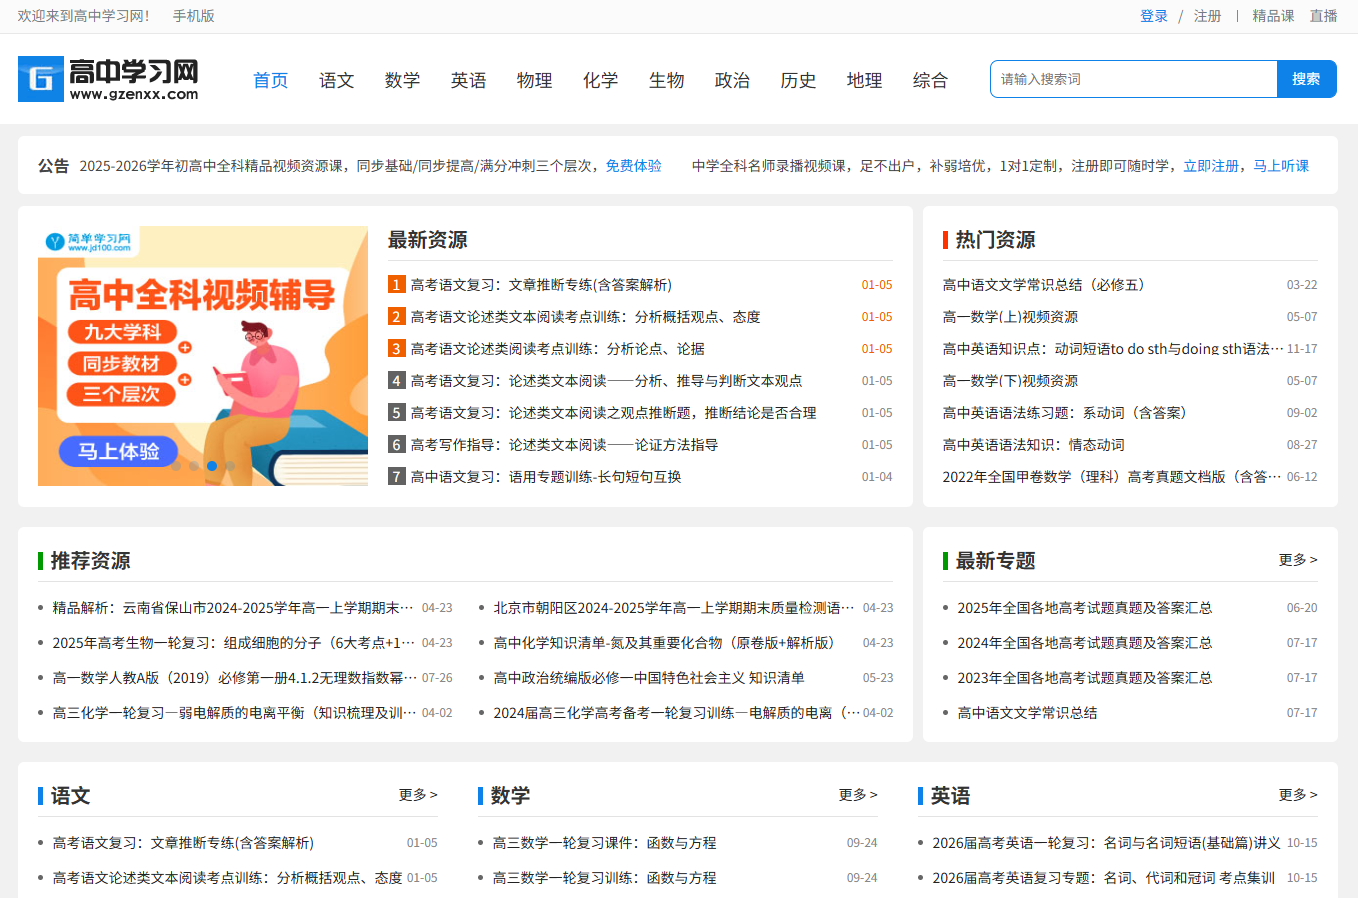The image size is (1358, 898).
Task: Select the first carousel indicator dot
Action: (176, 466)
